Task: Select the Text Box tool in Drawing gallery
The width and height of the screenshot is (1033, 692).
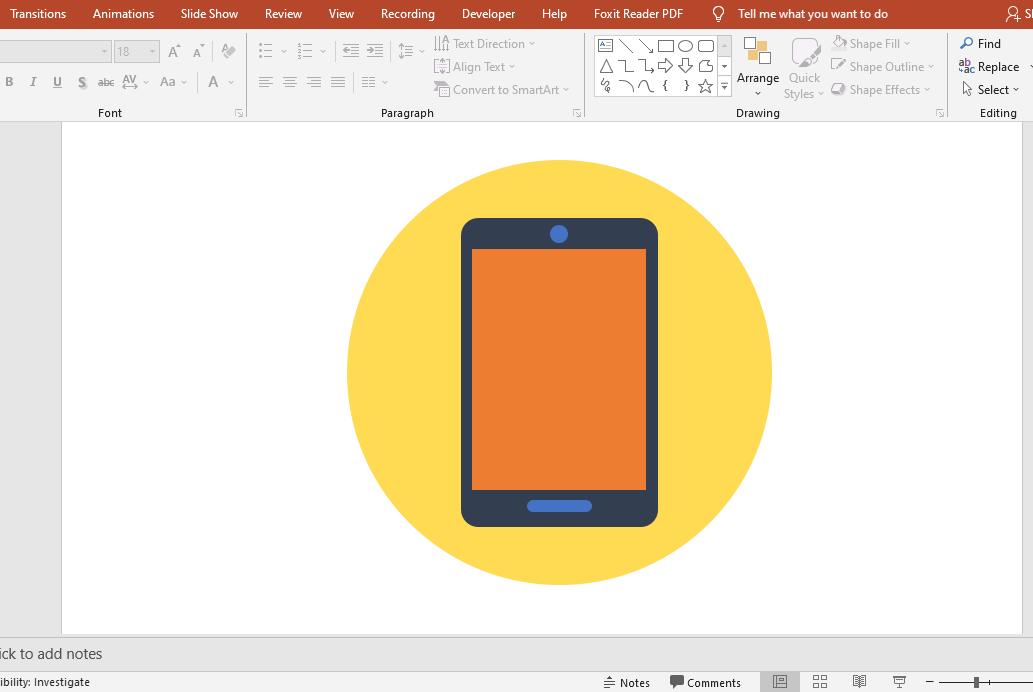Action: (605, 44)
